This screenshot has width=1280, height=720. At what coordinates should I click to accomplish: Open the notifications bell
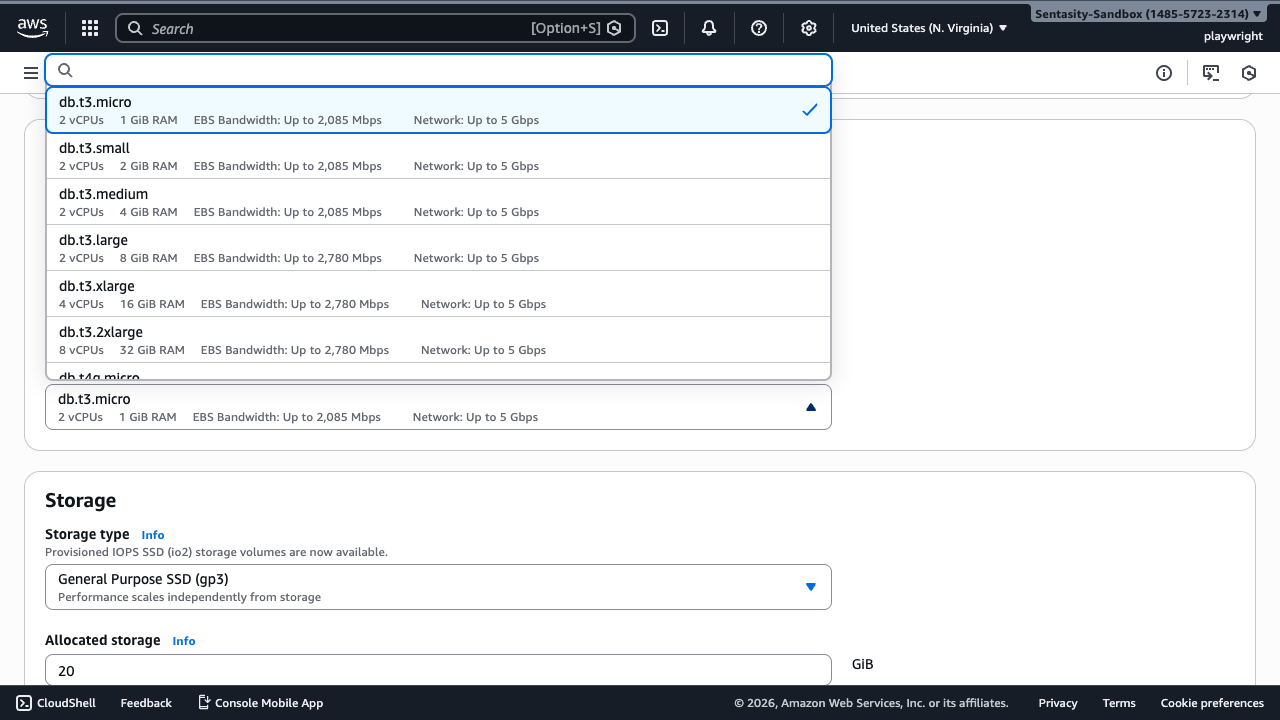[708, 28]
